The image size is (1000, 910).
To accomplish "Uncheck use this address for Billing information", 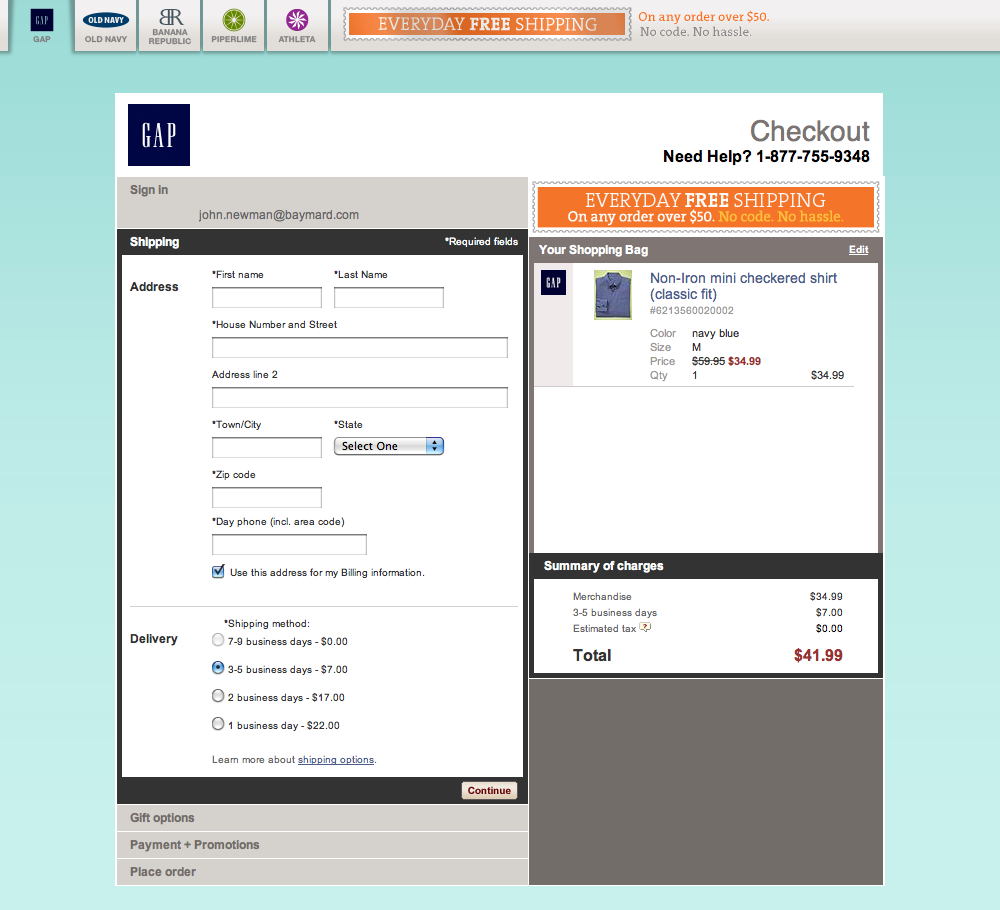I will [x=218, y=571].
